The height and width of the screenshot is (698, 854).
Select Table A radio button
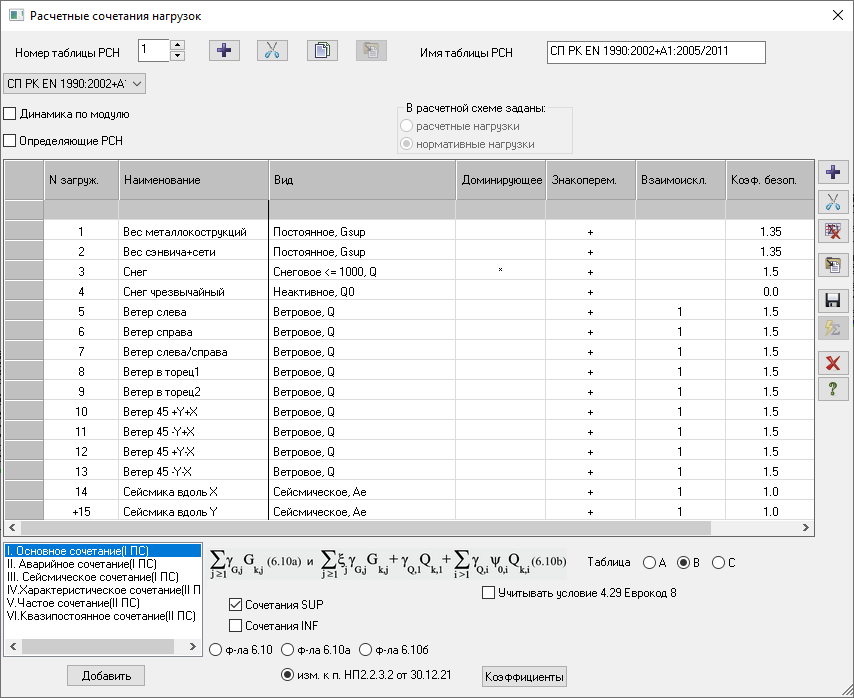649,563
